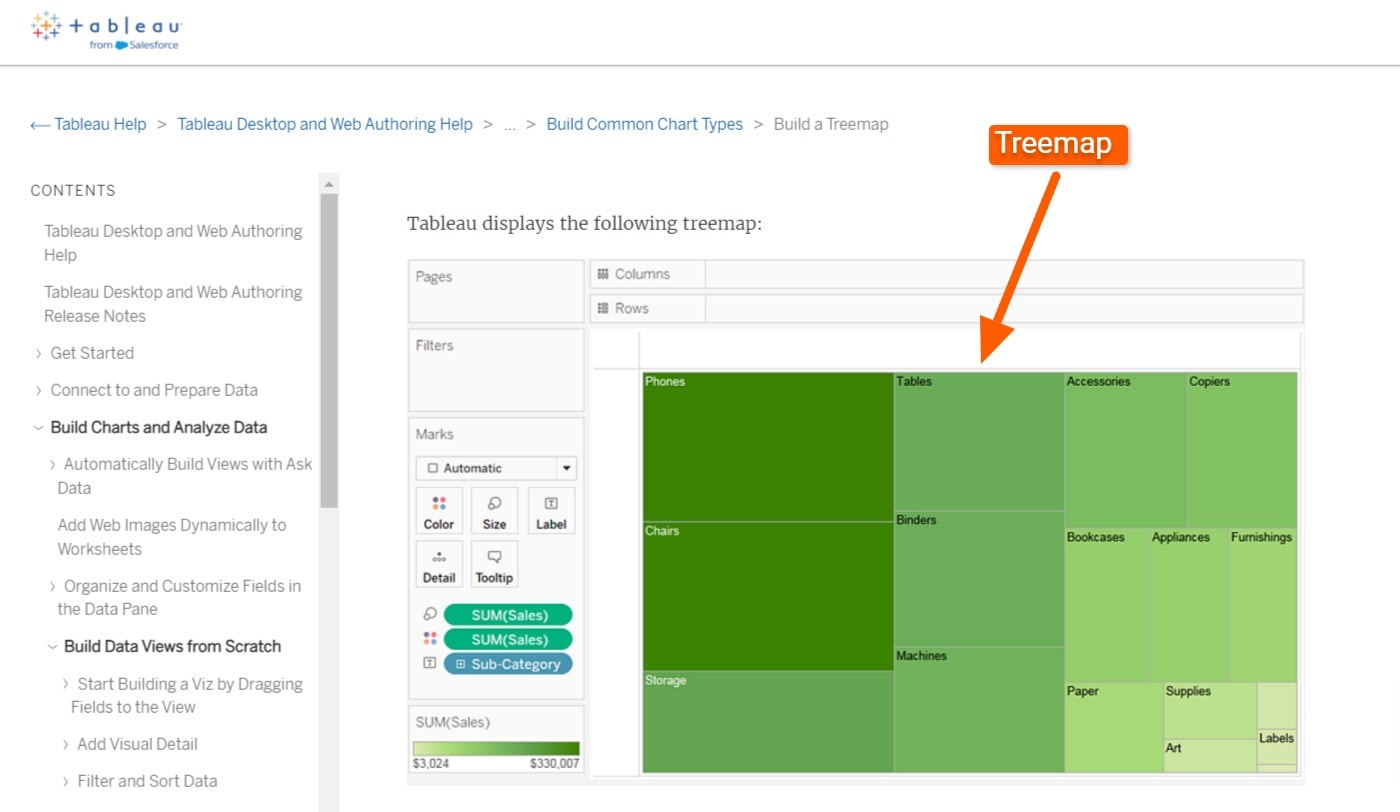This screenshot has height=812, width=1400.
Task: Click the second SUM(Sales) green pill
Action: (x=508, y=639)
